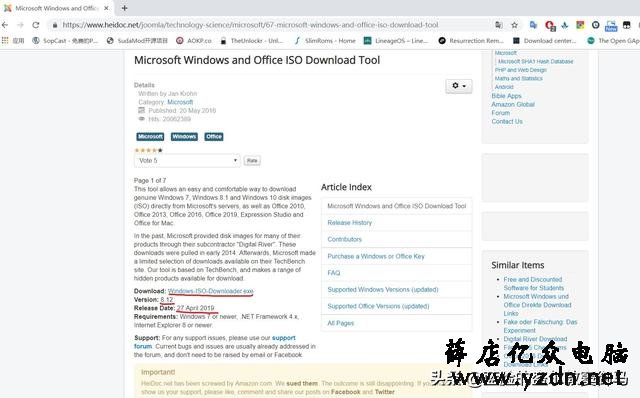
Task: Click the Office tag badge
Action: tap(214, 136)
